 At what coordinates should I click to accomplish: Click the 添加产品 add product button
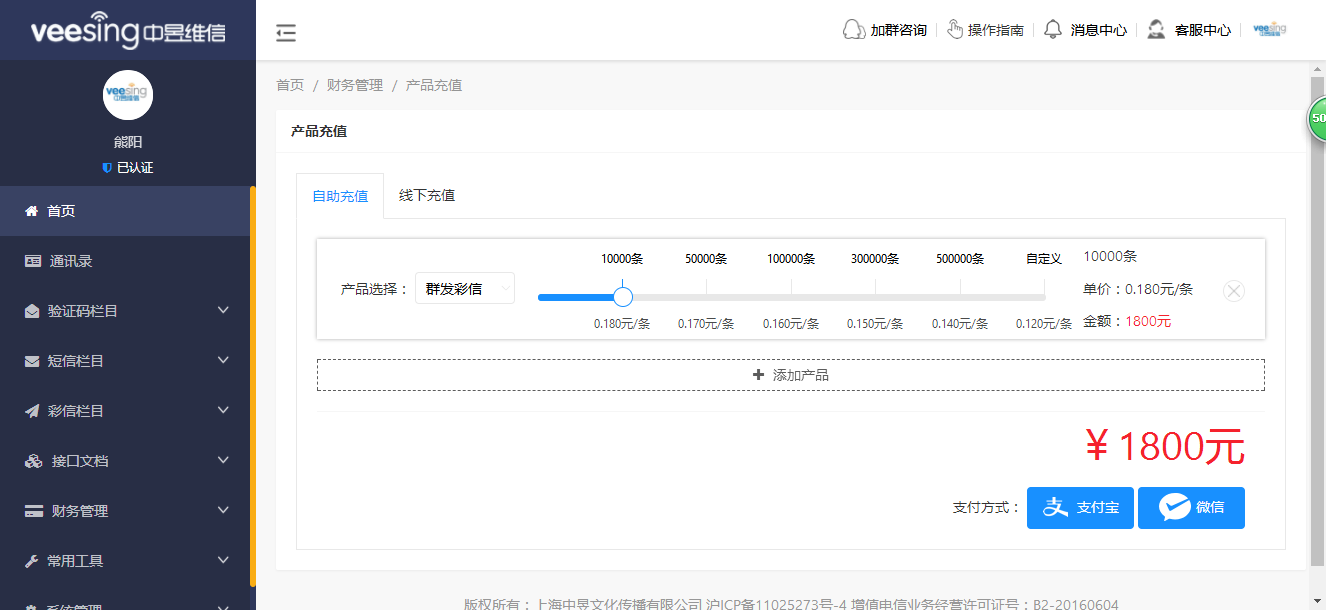click(790, 374)
